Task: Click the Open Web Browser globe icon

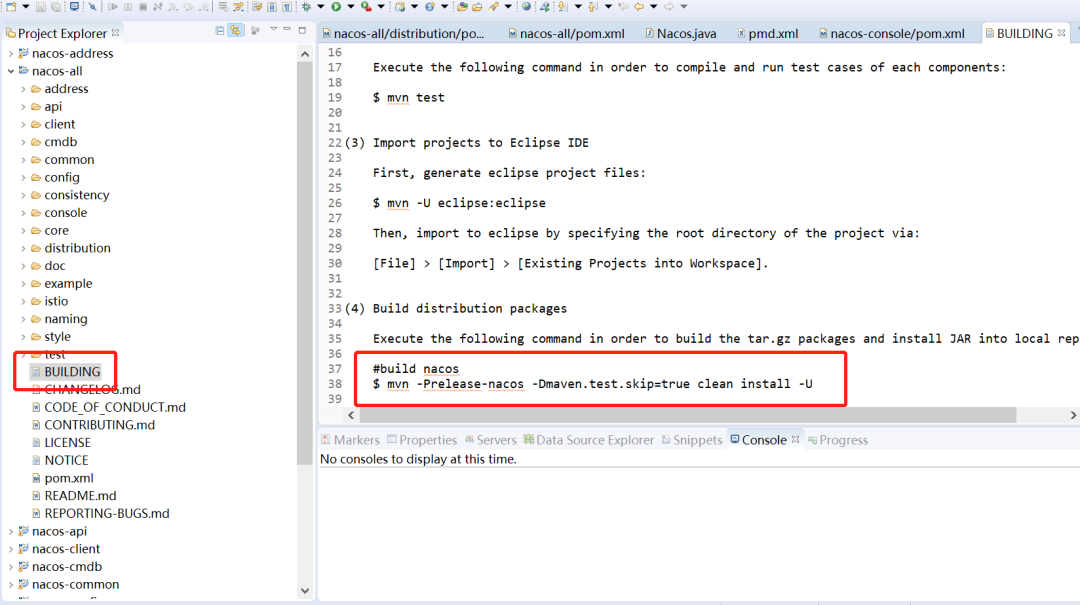Action: coord(526,7)
